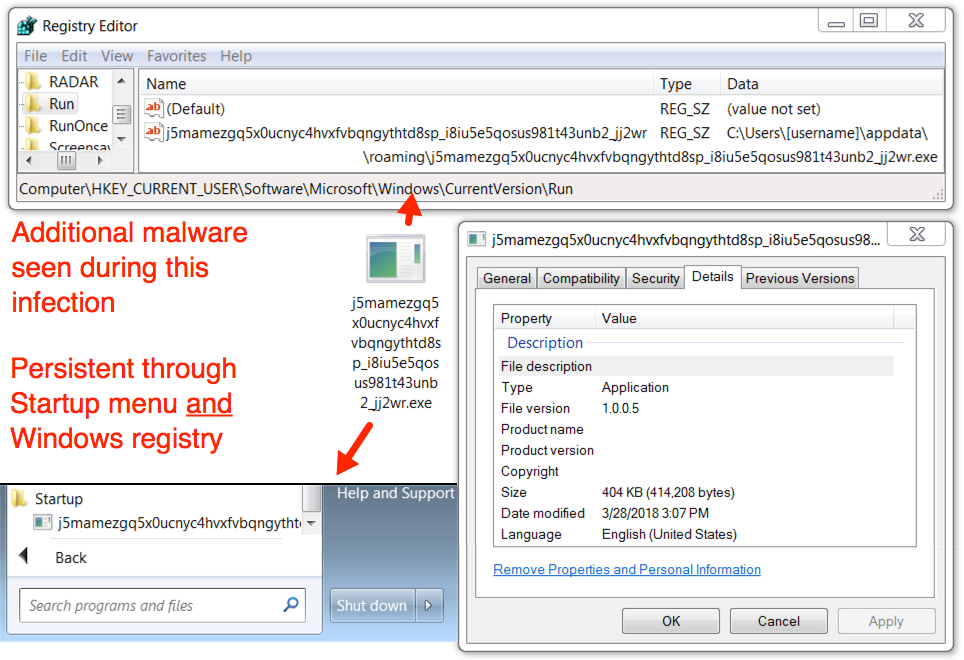Viewport: 964px width, 660px height.
Task: Click the registry tree scroll up arrow
Action: [x=121, y=81]
